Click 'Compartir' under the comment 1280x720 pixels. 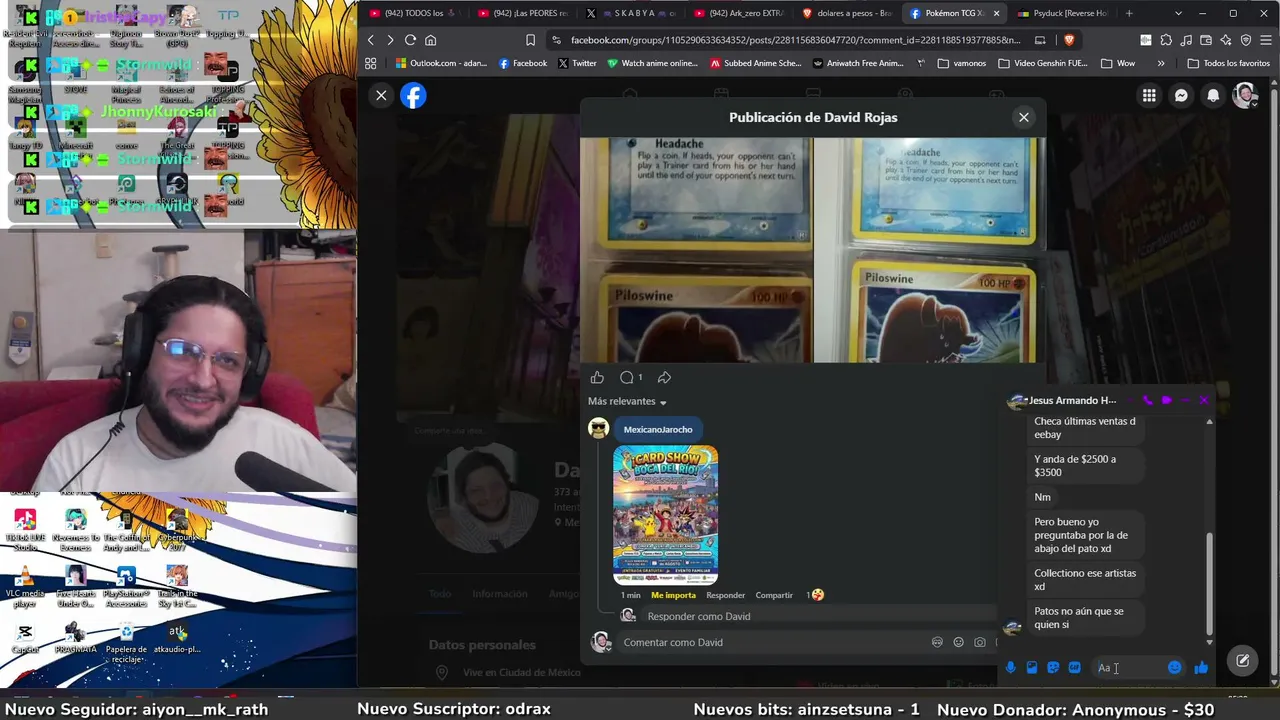(x=774, y=595)
